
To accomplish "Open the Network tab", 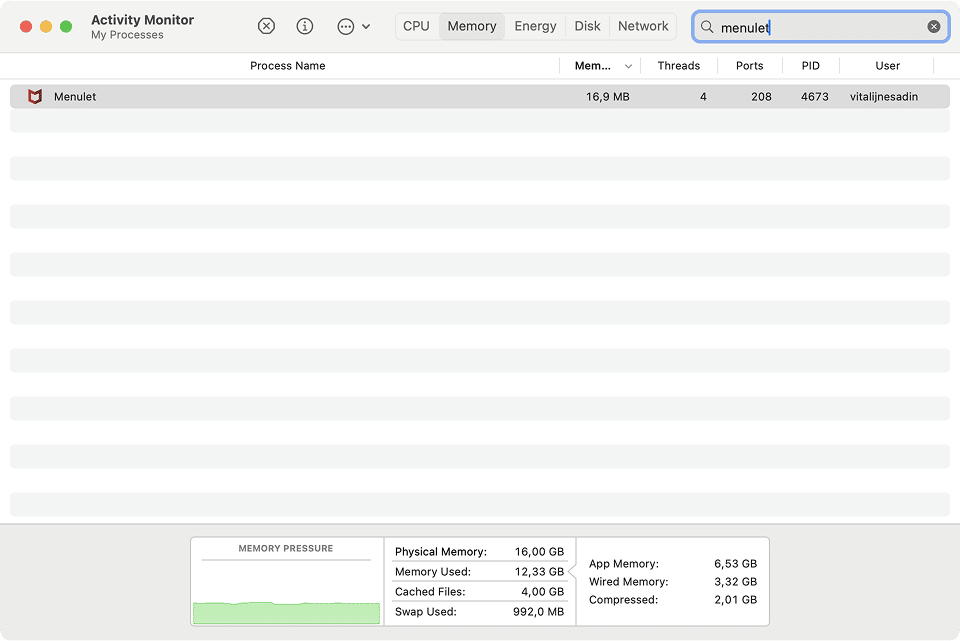I will pyautogui.click(x=643, y=26).
